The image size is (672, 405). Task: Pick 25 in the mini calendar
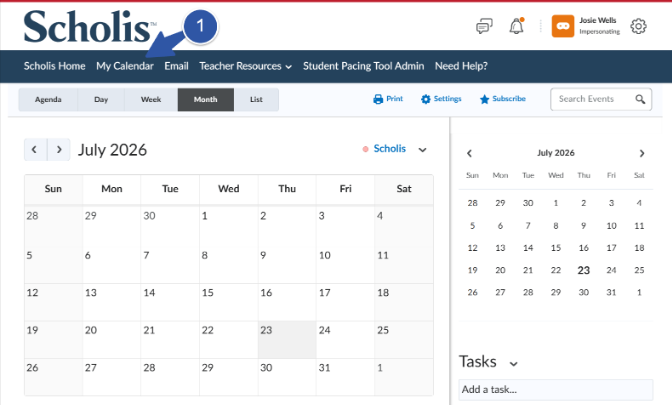tap(639, 270)
